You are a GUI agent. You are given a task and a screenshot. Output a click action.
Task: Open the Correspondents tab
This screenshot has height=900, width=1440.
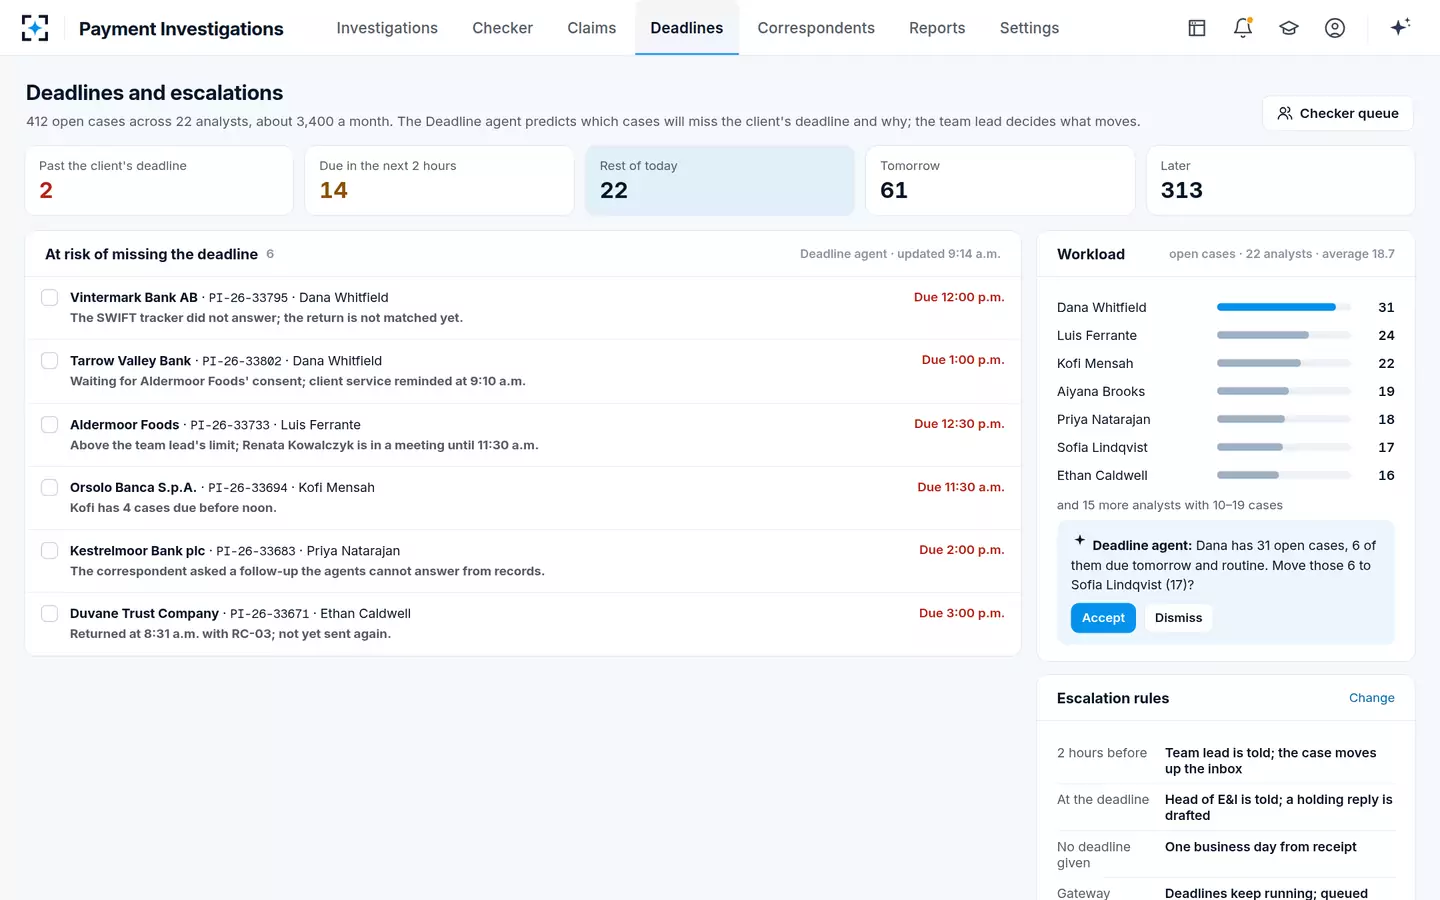(816, 28)
